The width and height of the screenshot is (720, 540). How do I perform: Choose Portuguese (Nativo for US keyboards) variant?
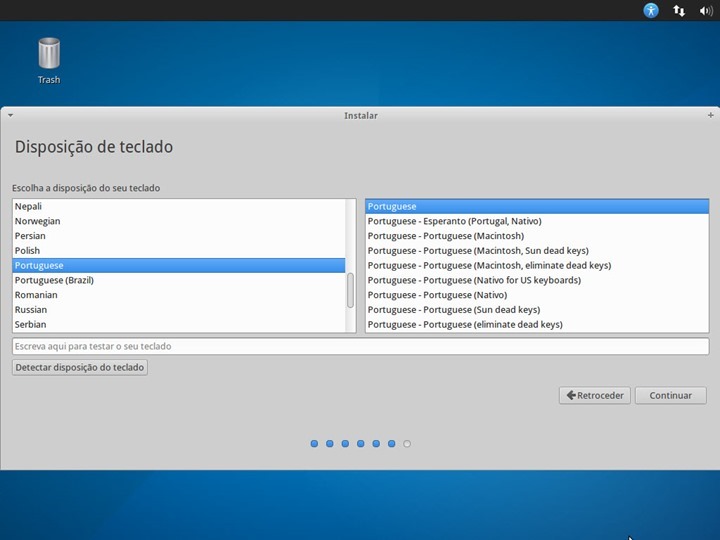click(537, 280)
